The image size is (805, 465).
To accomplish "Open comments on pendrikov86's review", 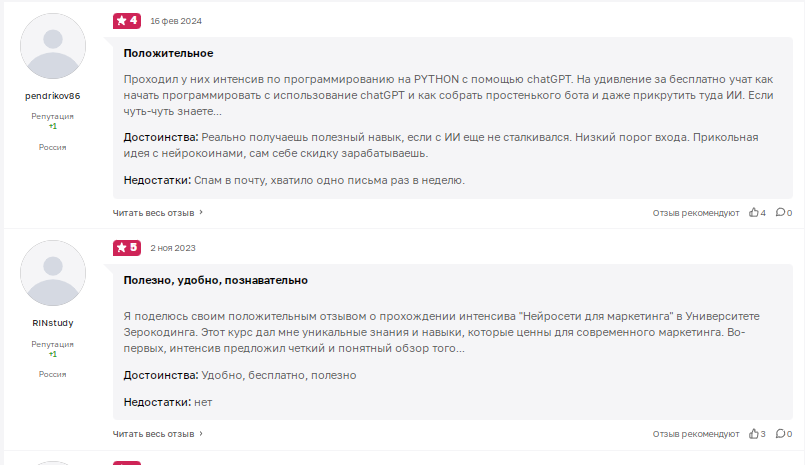I will (x=780, y=212).
